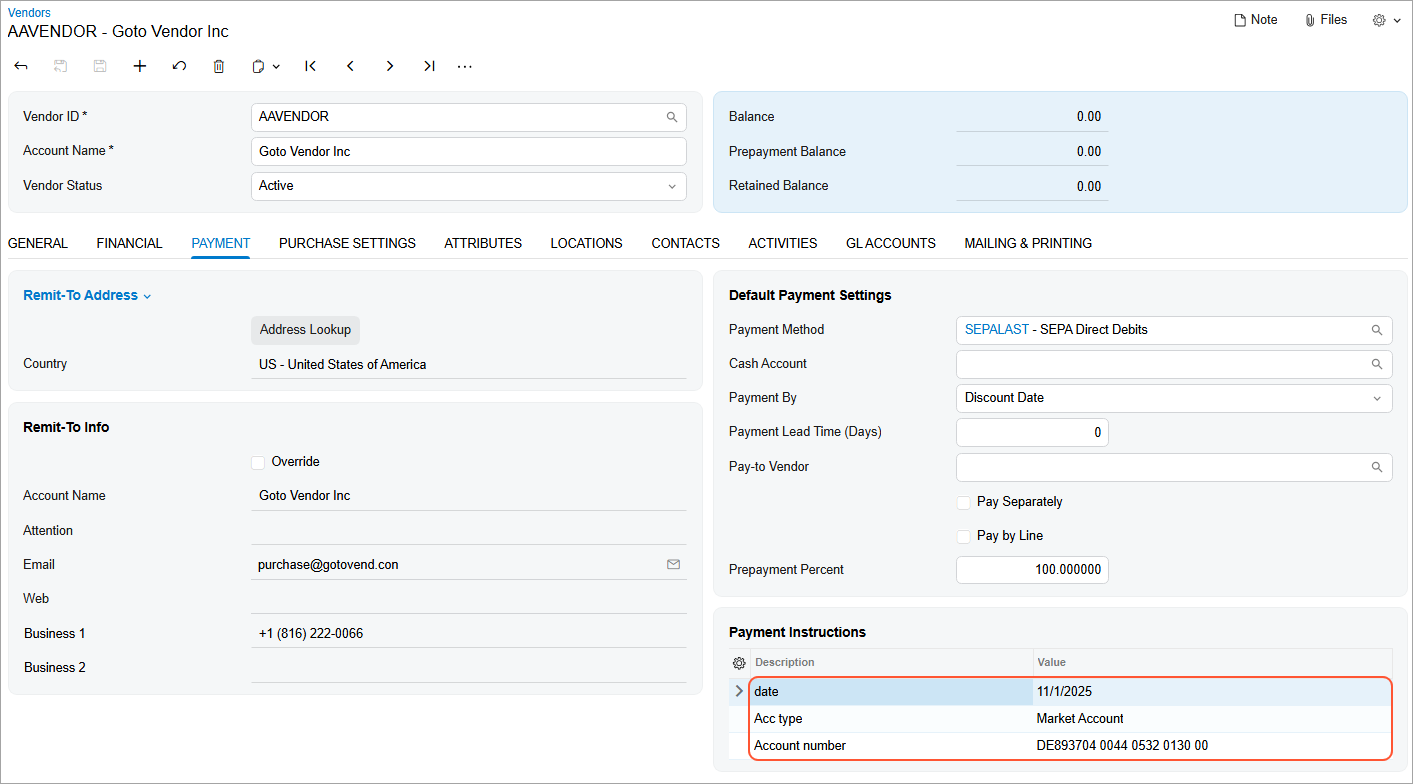Switch to the Contacts tab
Screen dimensions: 1413x784
[x=686, y=243]
